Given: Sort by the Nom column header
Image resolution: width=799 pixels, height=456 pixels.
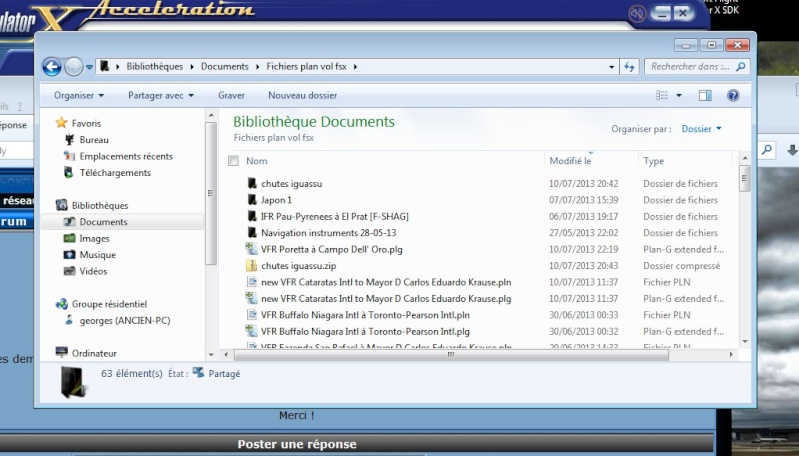Looking at the screenshot, I should point(257,161).
